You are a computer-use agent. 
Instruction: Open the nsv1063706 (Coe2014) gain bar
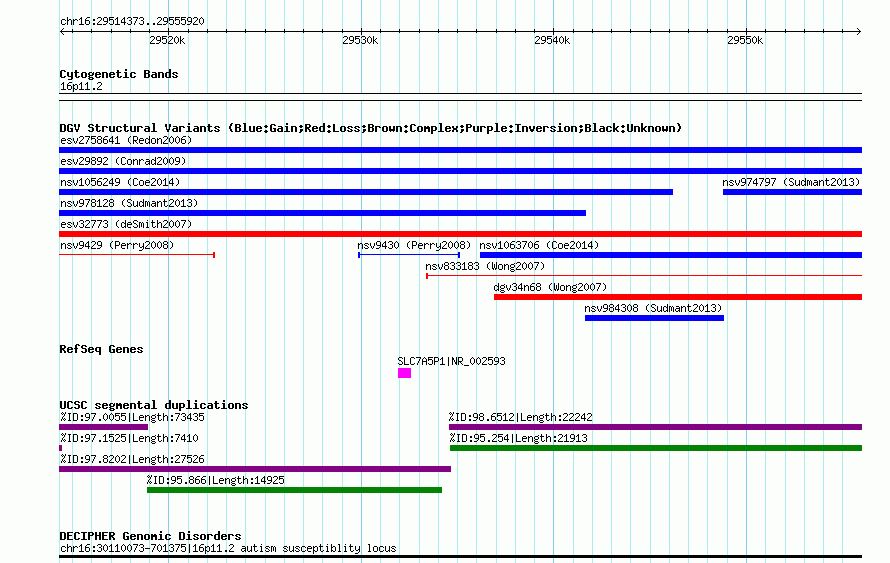(x=671, y=255)
